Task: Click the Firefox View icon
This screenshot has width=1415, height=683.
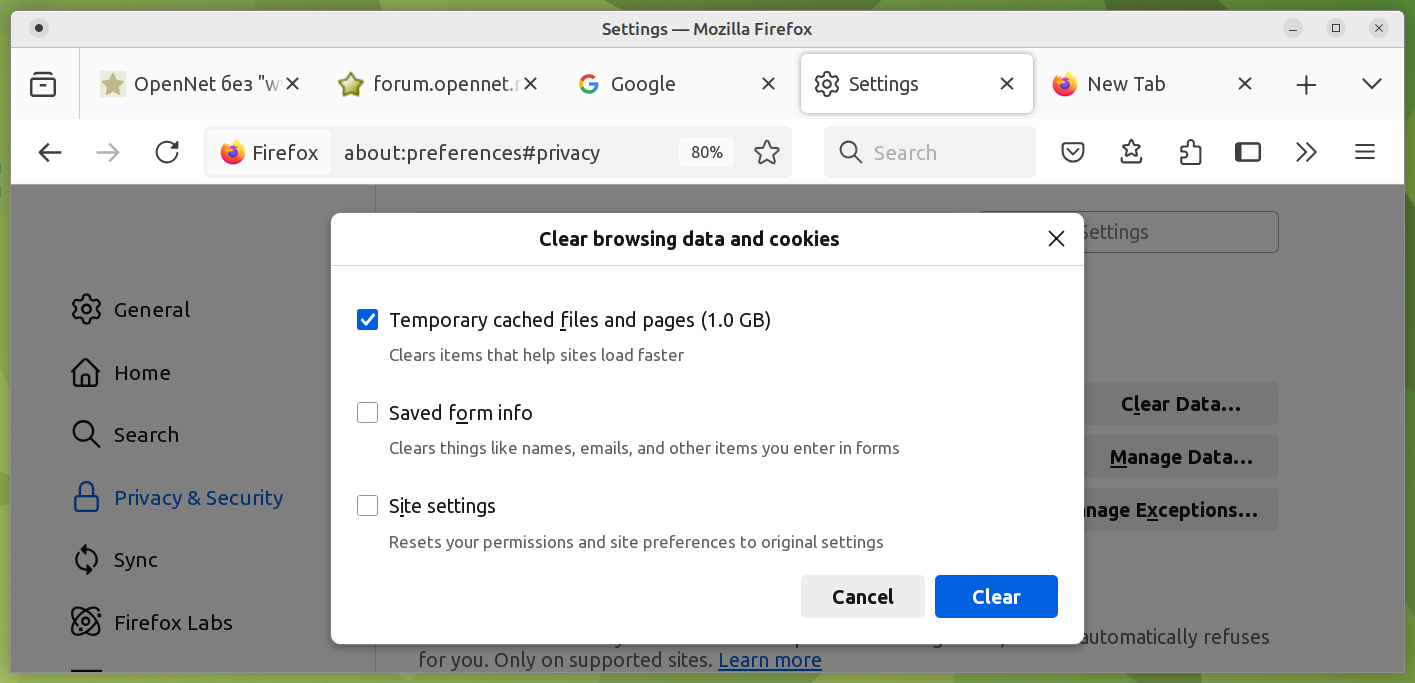Action: click(x=43, y=85)
